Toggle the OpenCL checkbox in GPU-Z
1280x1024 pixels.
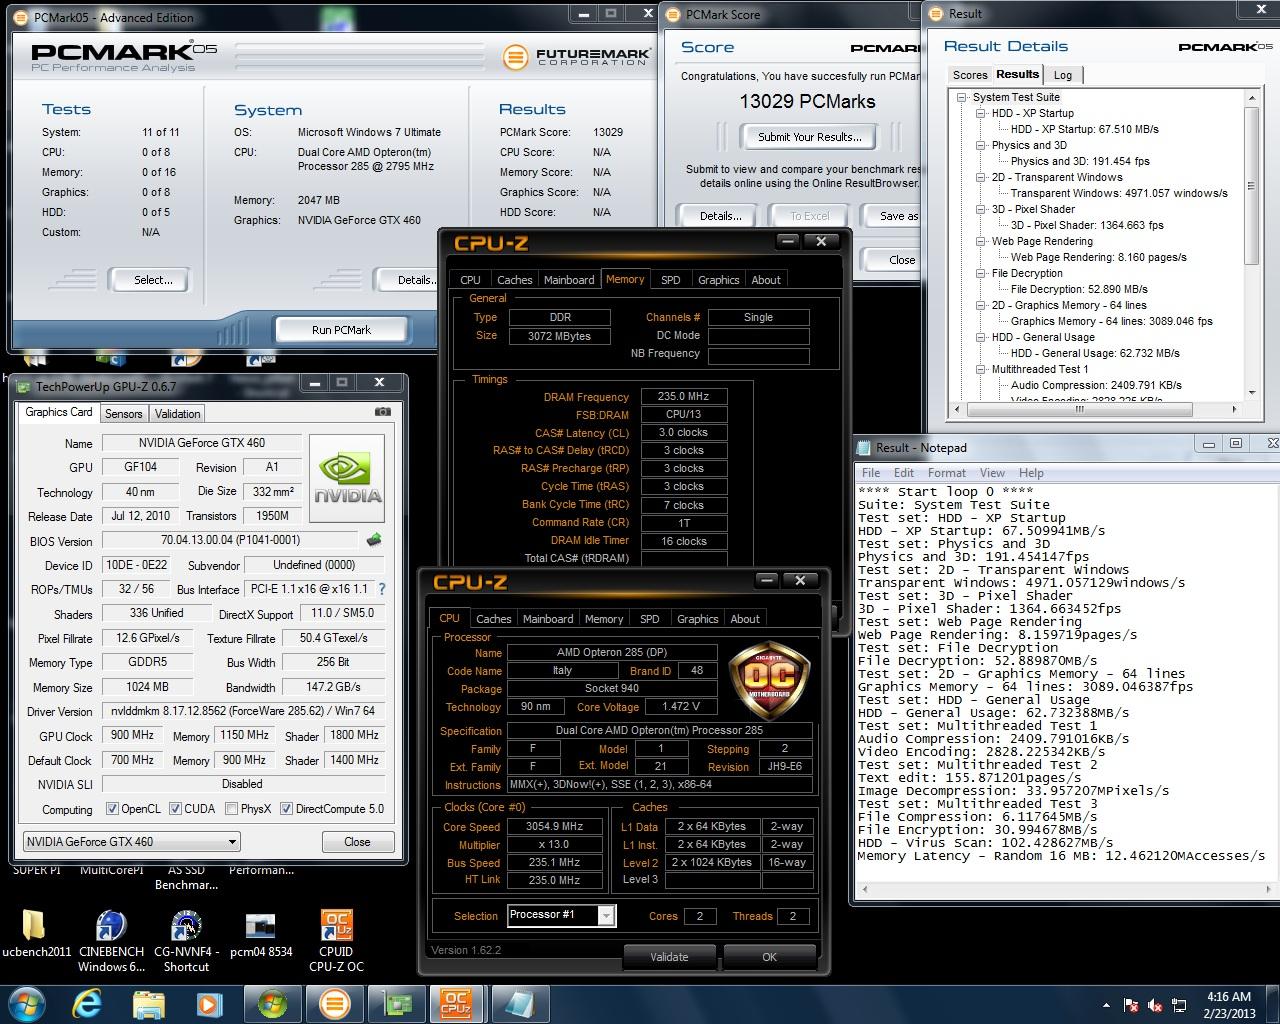(x=111, y=809)
